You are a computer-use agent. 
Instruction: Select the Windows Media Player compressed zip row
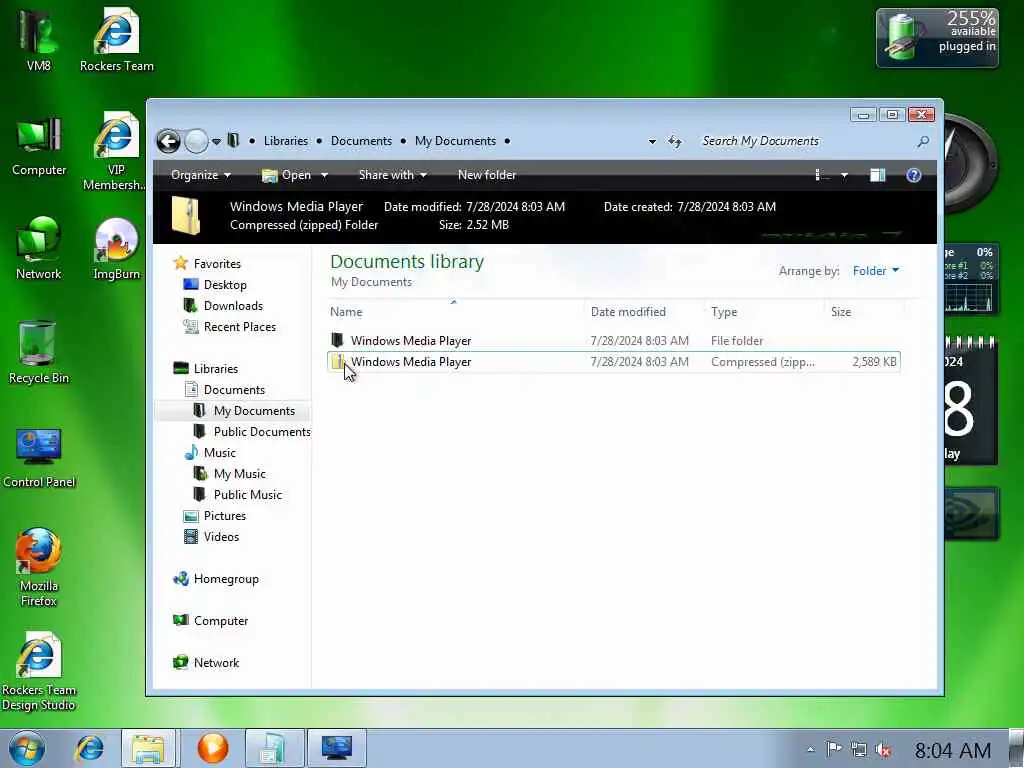(614, 362)
